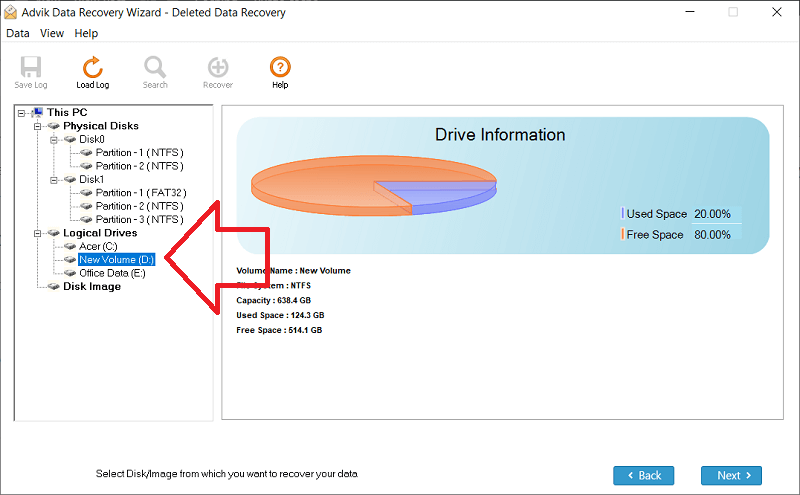Select New Volume (D:) in the tree

(116, 260)
